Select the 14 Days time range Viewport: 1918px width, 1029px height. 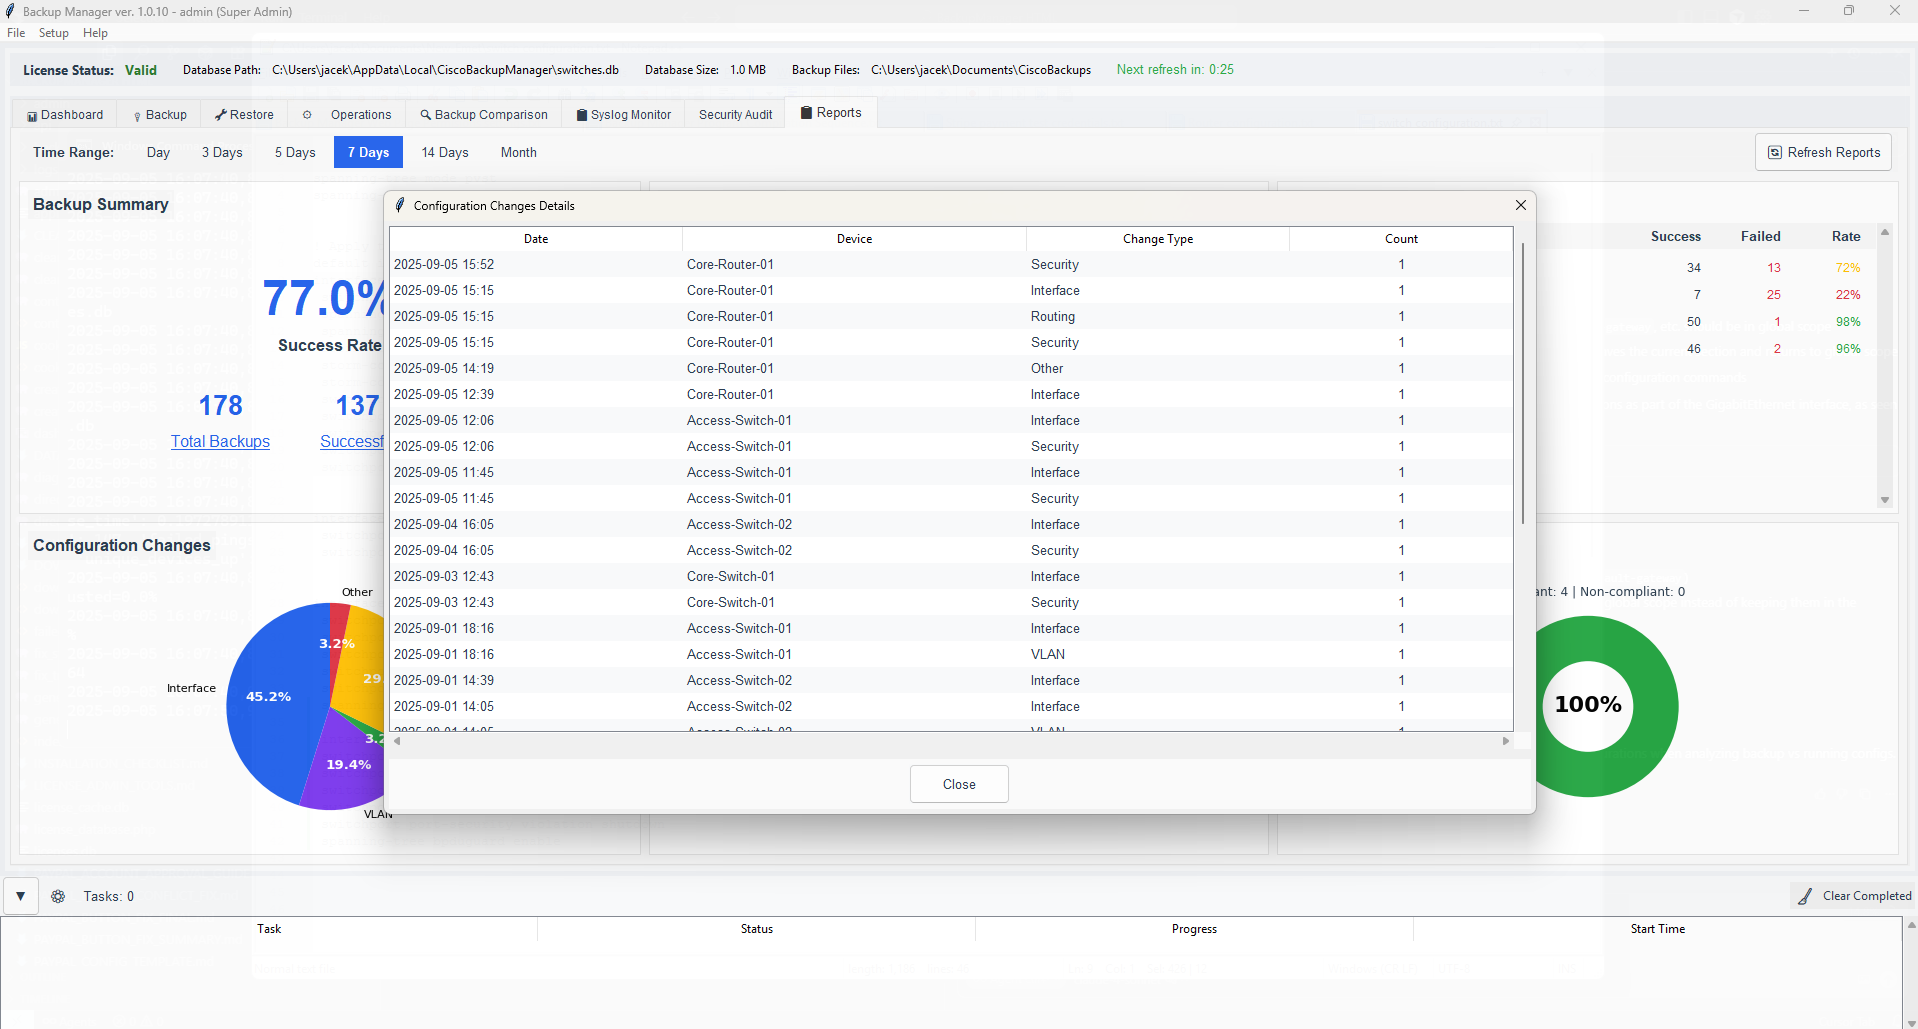pos(445,152)
